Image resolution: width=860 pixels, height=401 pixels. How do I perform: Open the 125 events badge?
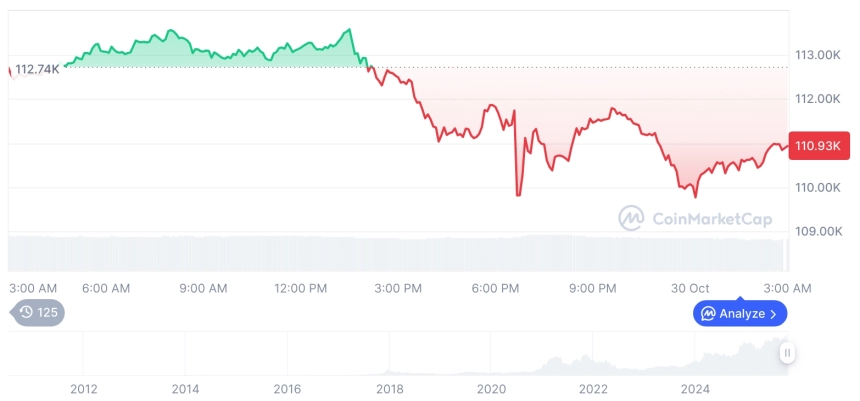coord(40,312)
